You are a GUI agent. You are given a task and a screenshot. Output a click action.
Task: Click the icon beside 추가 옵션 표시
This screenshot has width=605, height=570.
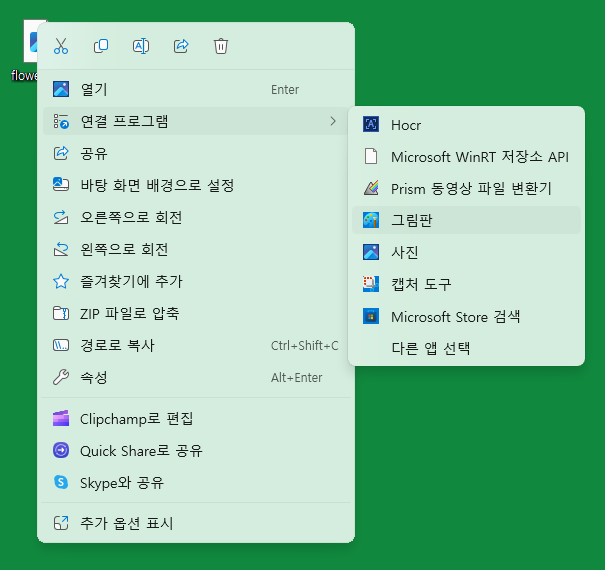click(x=61, y=523)
